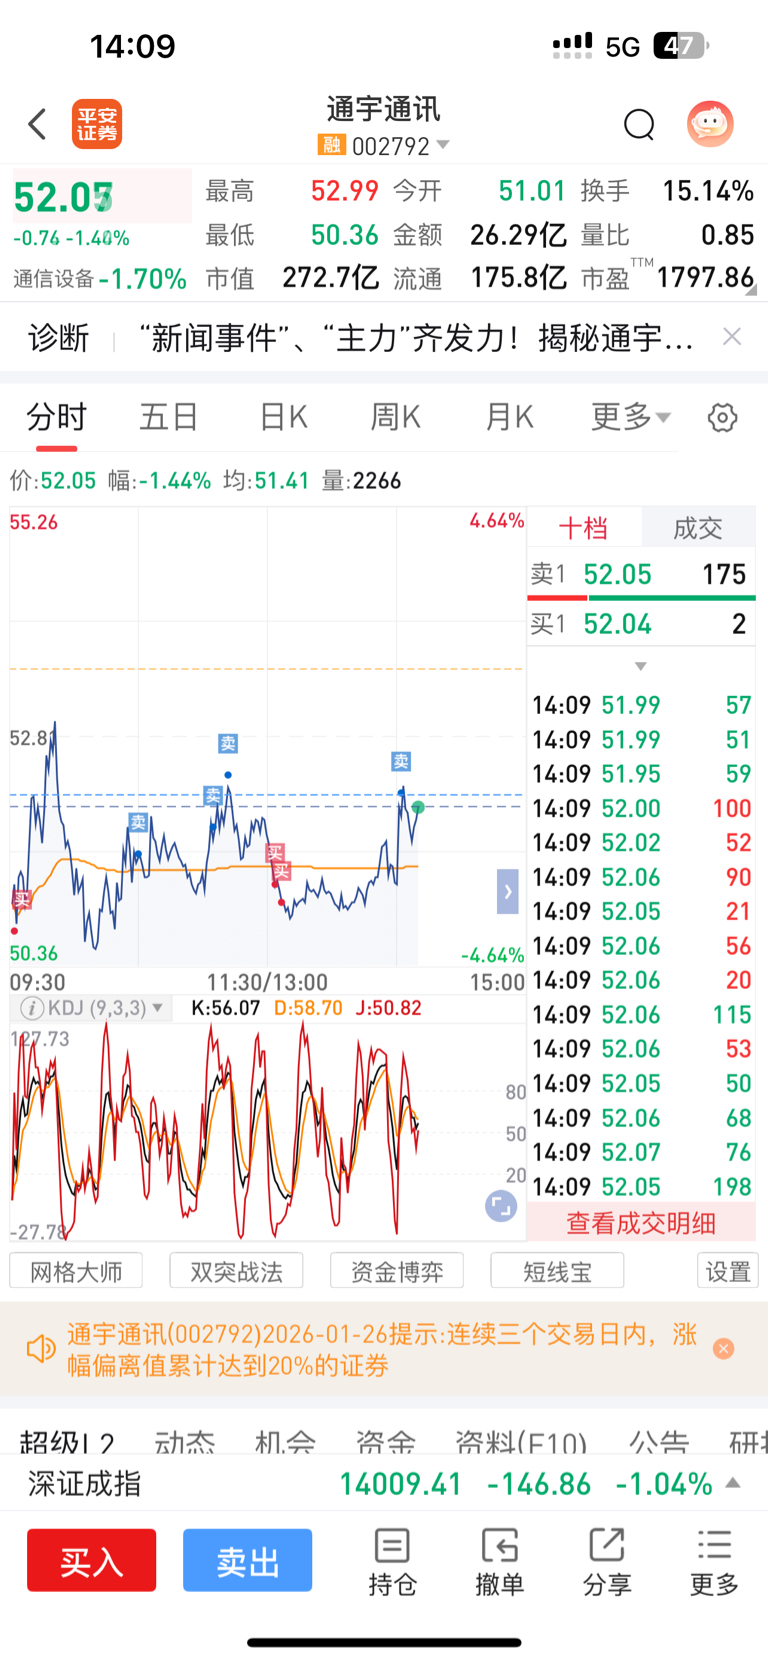Viewport: 768px width, 1662px height.
Task: Tap the 买 marker at chart start
Action: pos(22,900)
